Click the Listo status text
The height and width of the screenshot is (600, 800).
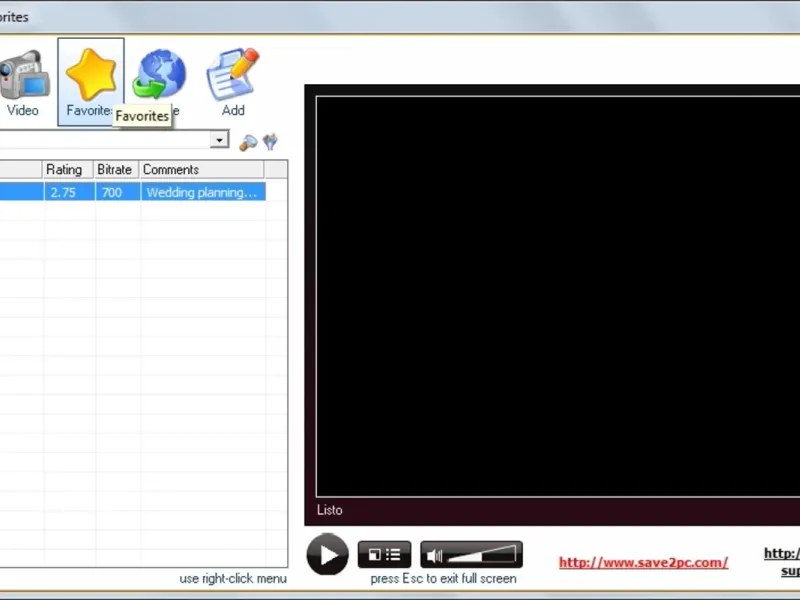click(330, 510)
